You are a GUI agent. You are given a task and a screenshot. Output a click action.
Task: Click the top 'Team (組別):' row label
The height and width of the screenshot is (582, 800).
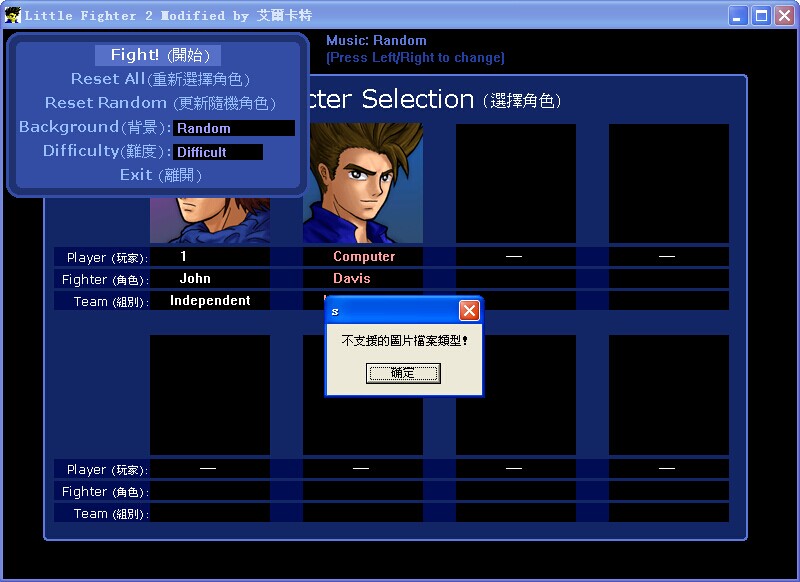tap(111, 301)
